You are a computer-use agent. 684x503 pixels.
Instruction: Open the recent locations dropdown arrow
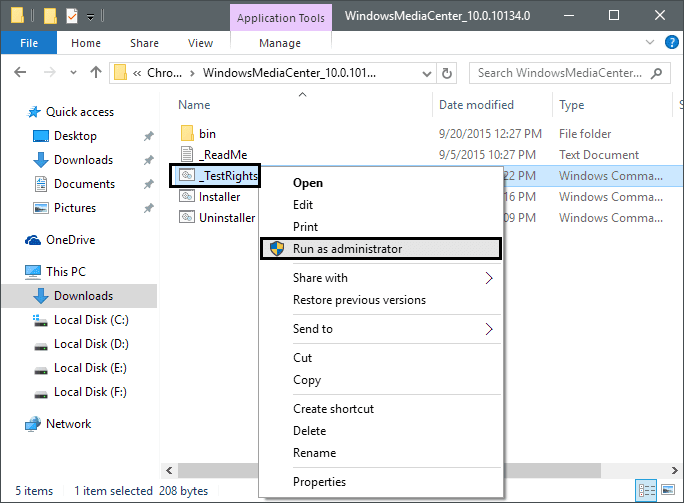point(73,72)
